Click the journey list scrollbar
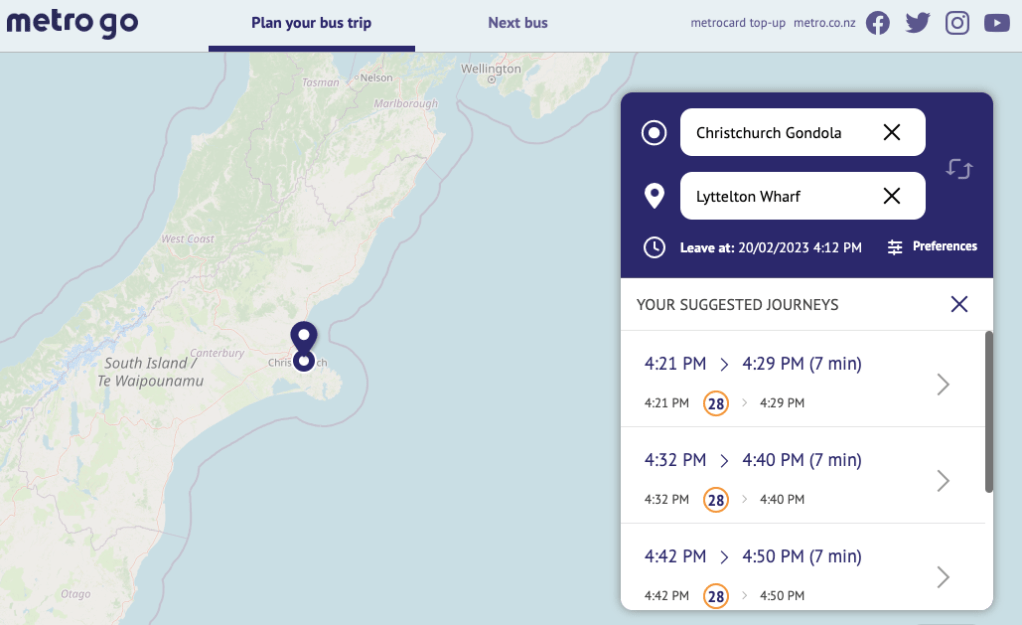This screenshot has width=1022, height=625. [x=989, y=412]
